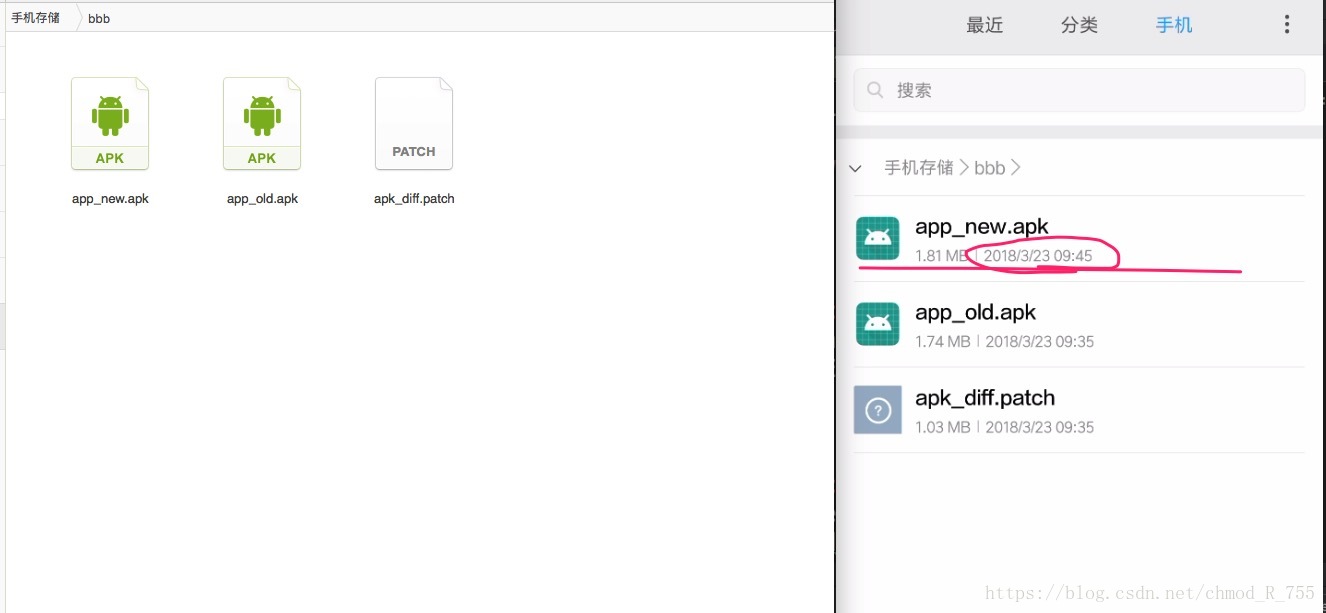Select the app_old.apk Android file icon in the bbb folder window
This screenshot has height=613, width=1326.
262,124
